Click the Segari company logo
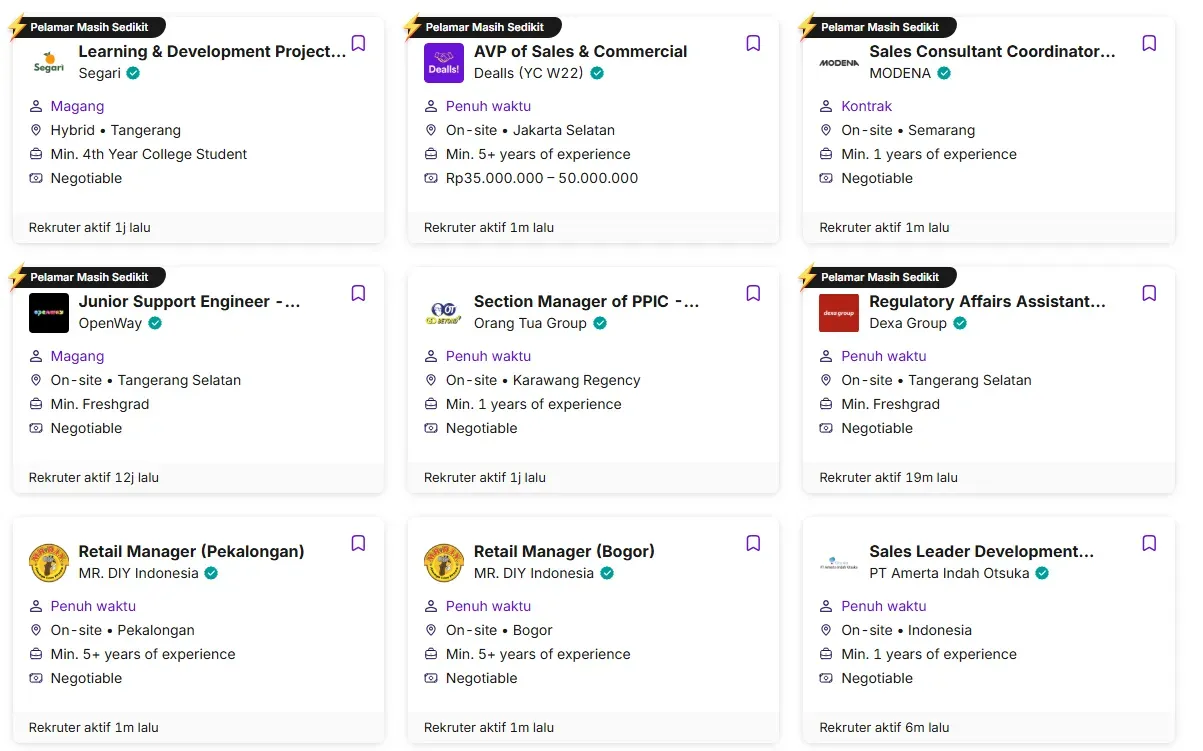 pyautogui.click(x=49, y=63)
